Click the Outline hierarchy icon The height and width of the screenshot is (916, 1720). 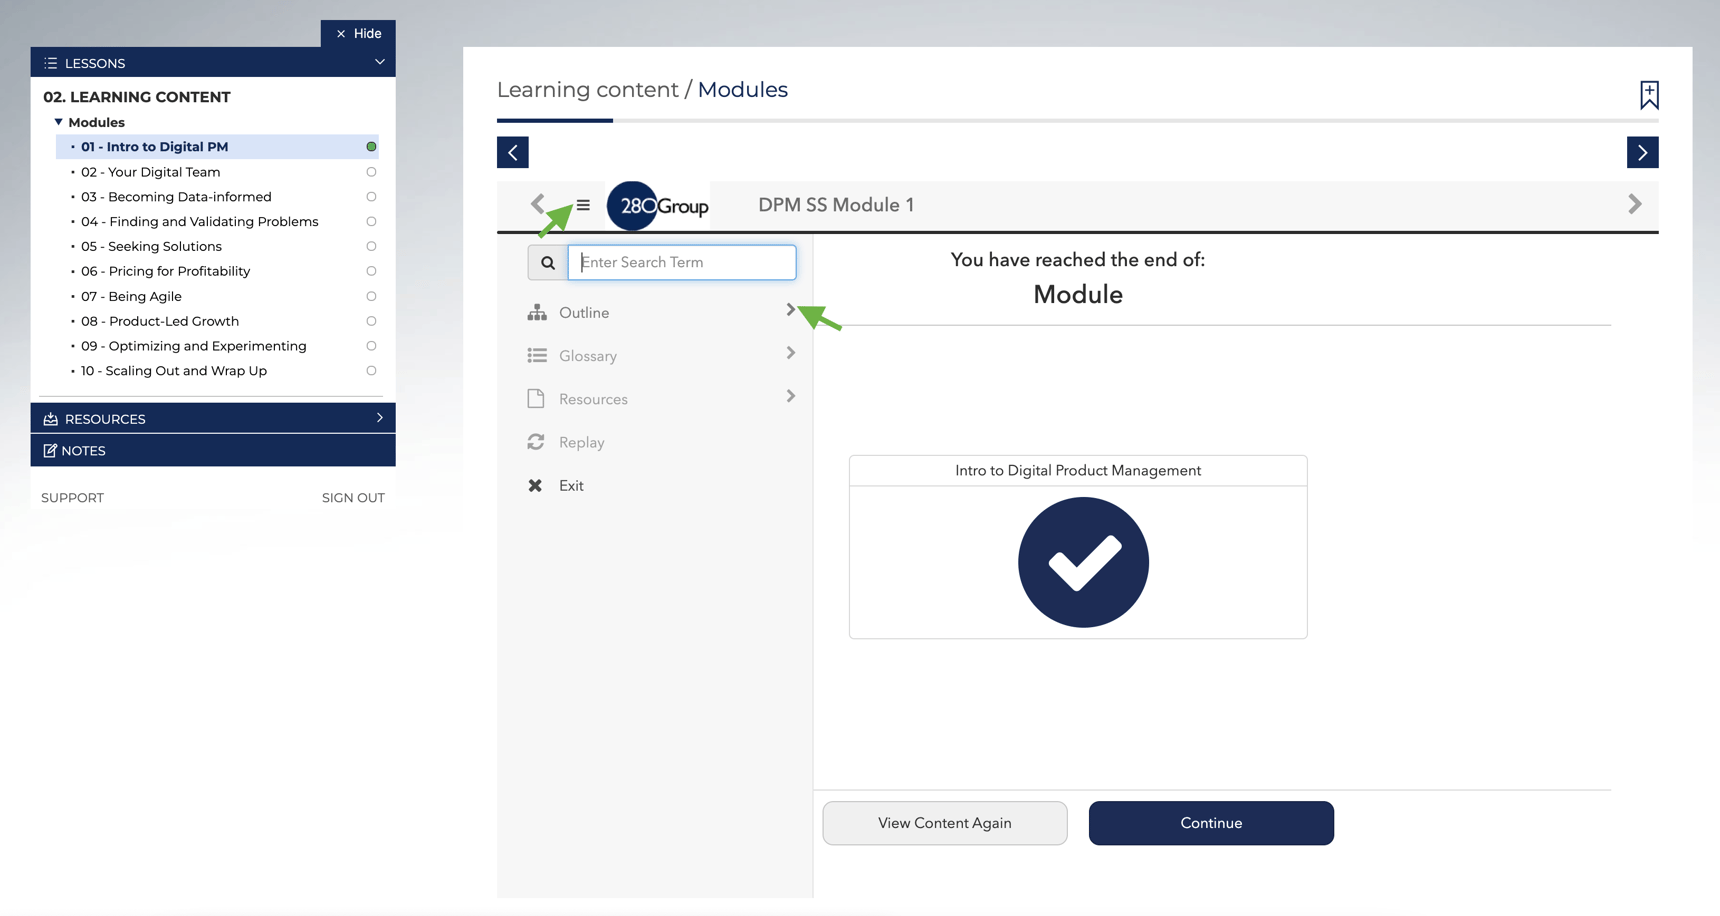coord(537,313)
